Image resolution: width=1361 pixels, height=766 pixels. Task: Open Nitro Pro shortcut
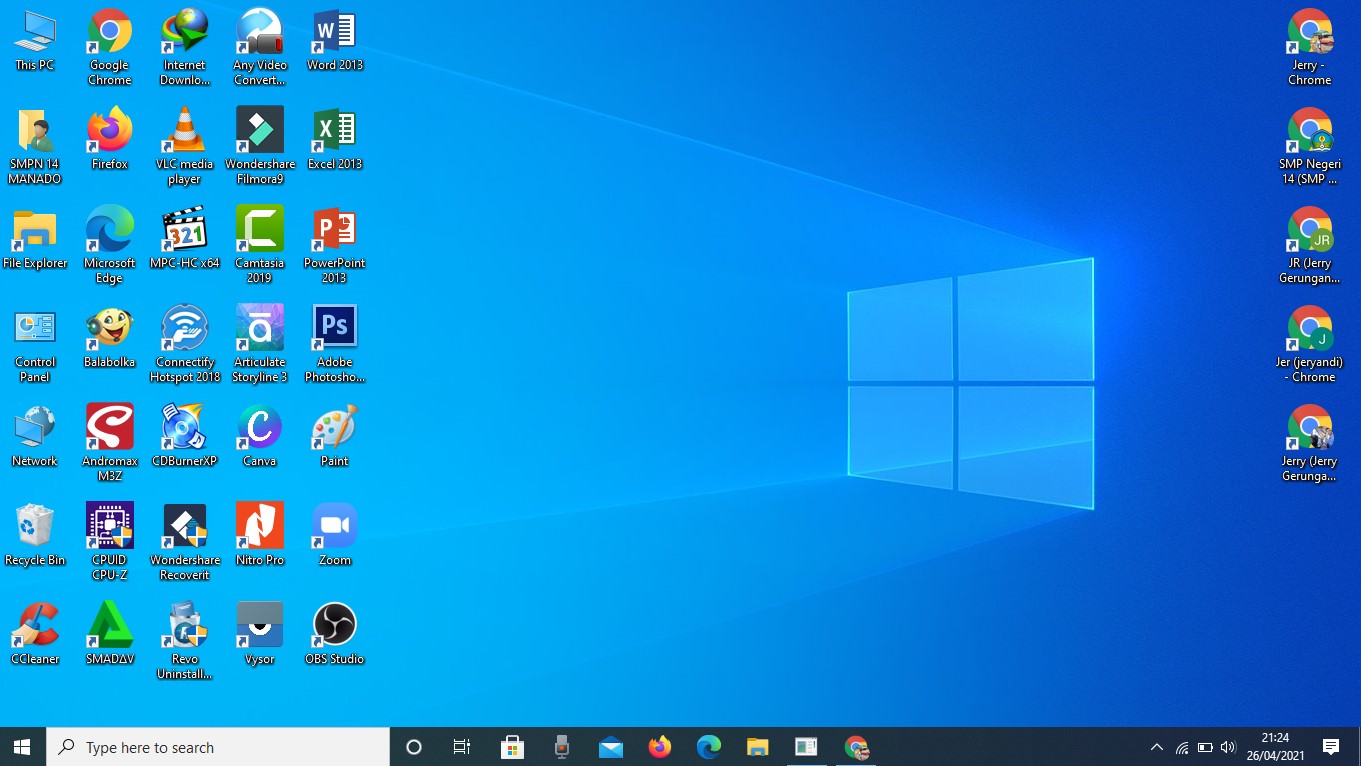(x=260, y=535)
